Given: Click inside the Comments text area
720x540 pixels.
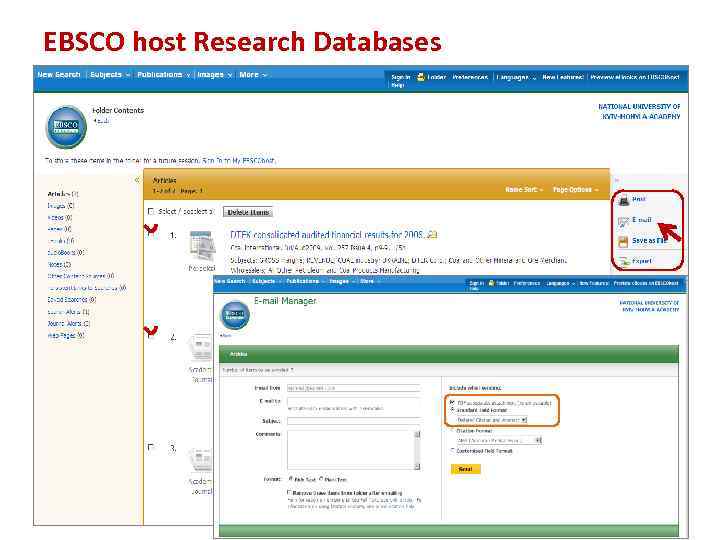Looking at the screenshot, I should click(x=350, y=450).
